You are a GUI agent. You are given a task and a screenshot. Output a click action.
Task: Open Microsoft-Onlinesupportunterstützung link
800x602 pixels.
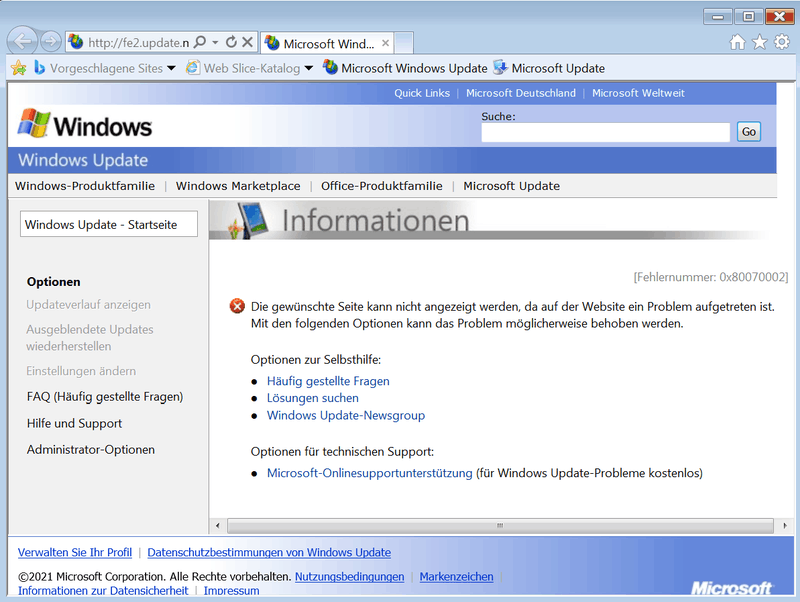point(370,473)
